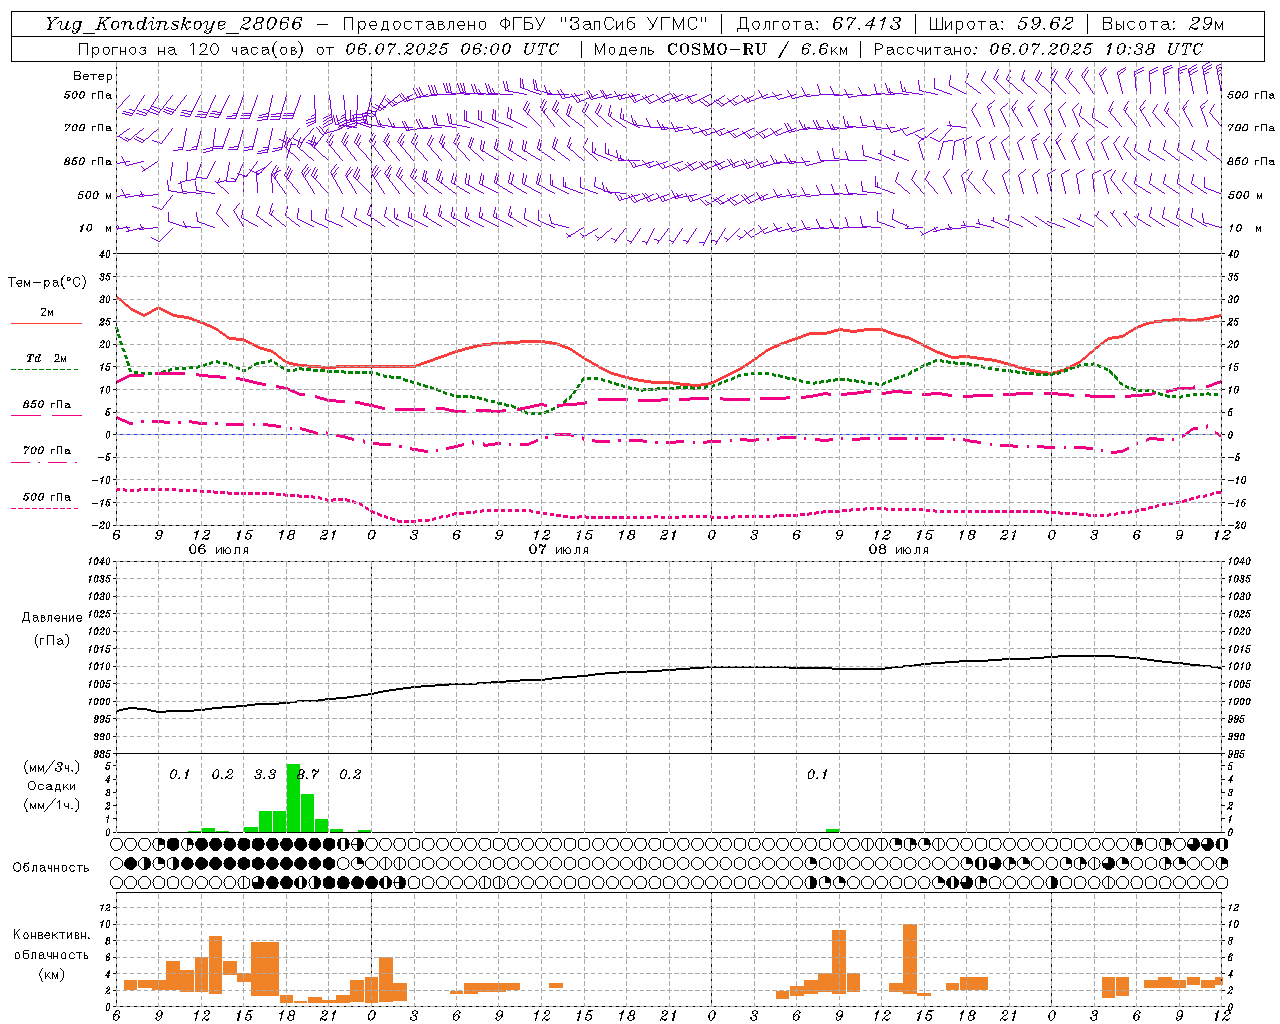Click the forecast header 'Прогноз на 120 часа(ов)'

pyautogui.click(x=193, y=49)
